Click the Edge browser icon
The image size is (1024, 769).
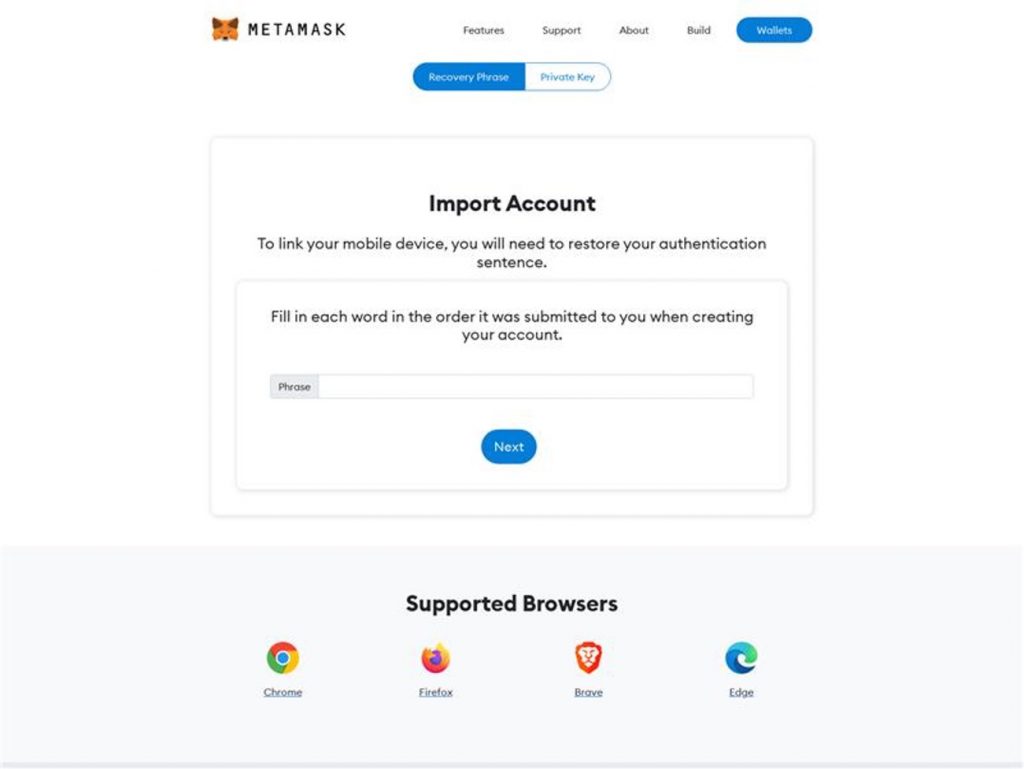point(741,657)
